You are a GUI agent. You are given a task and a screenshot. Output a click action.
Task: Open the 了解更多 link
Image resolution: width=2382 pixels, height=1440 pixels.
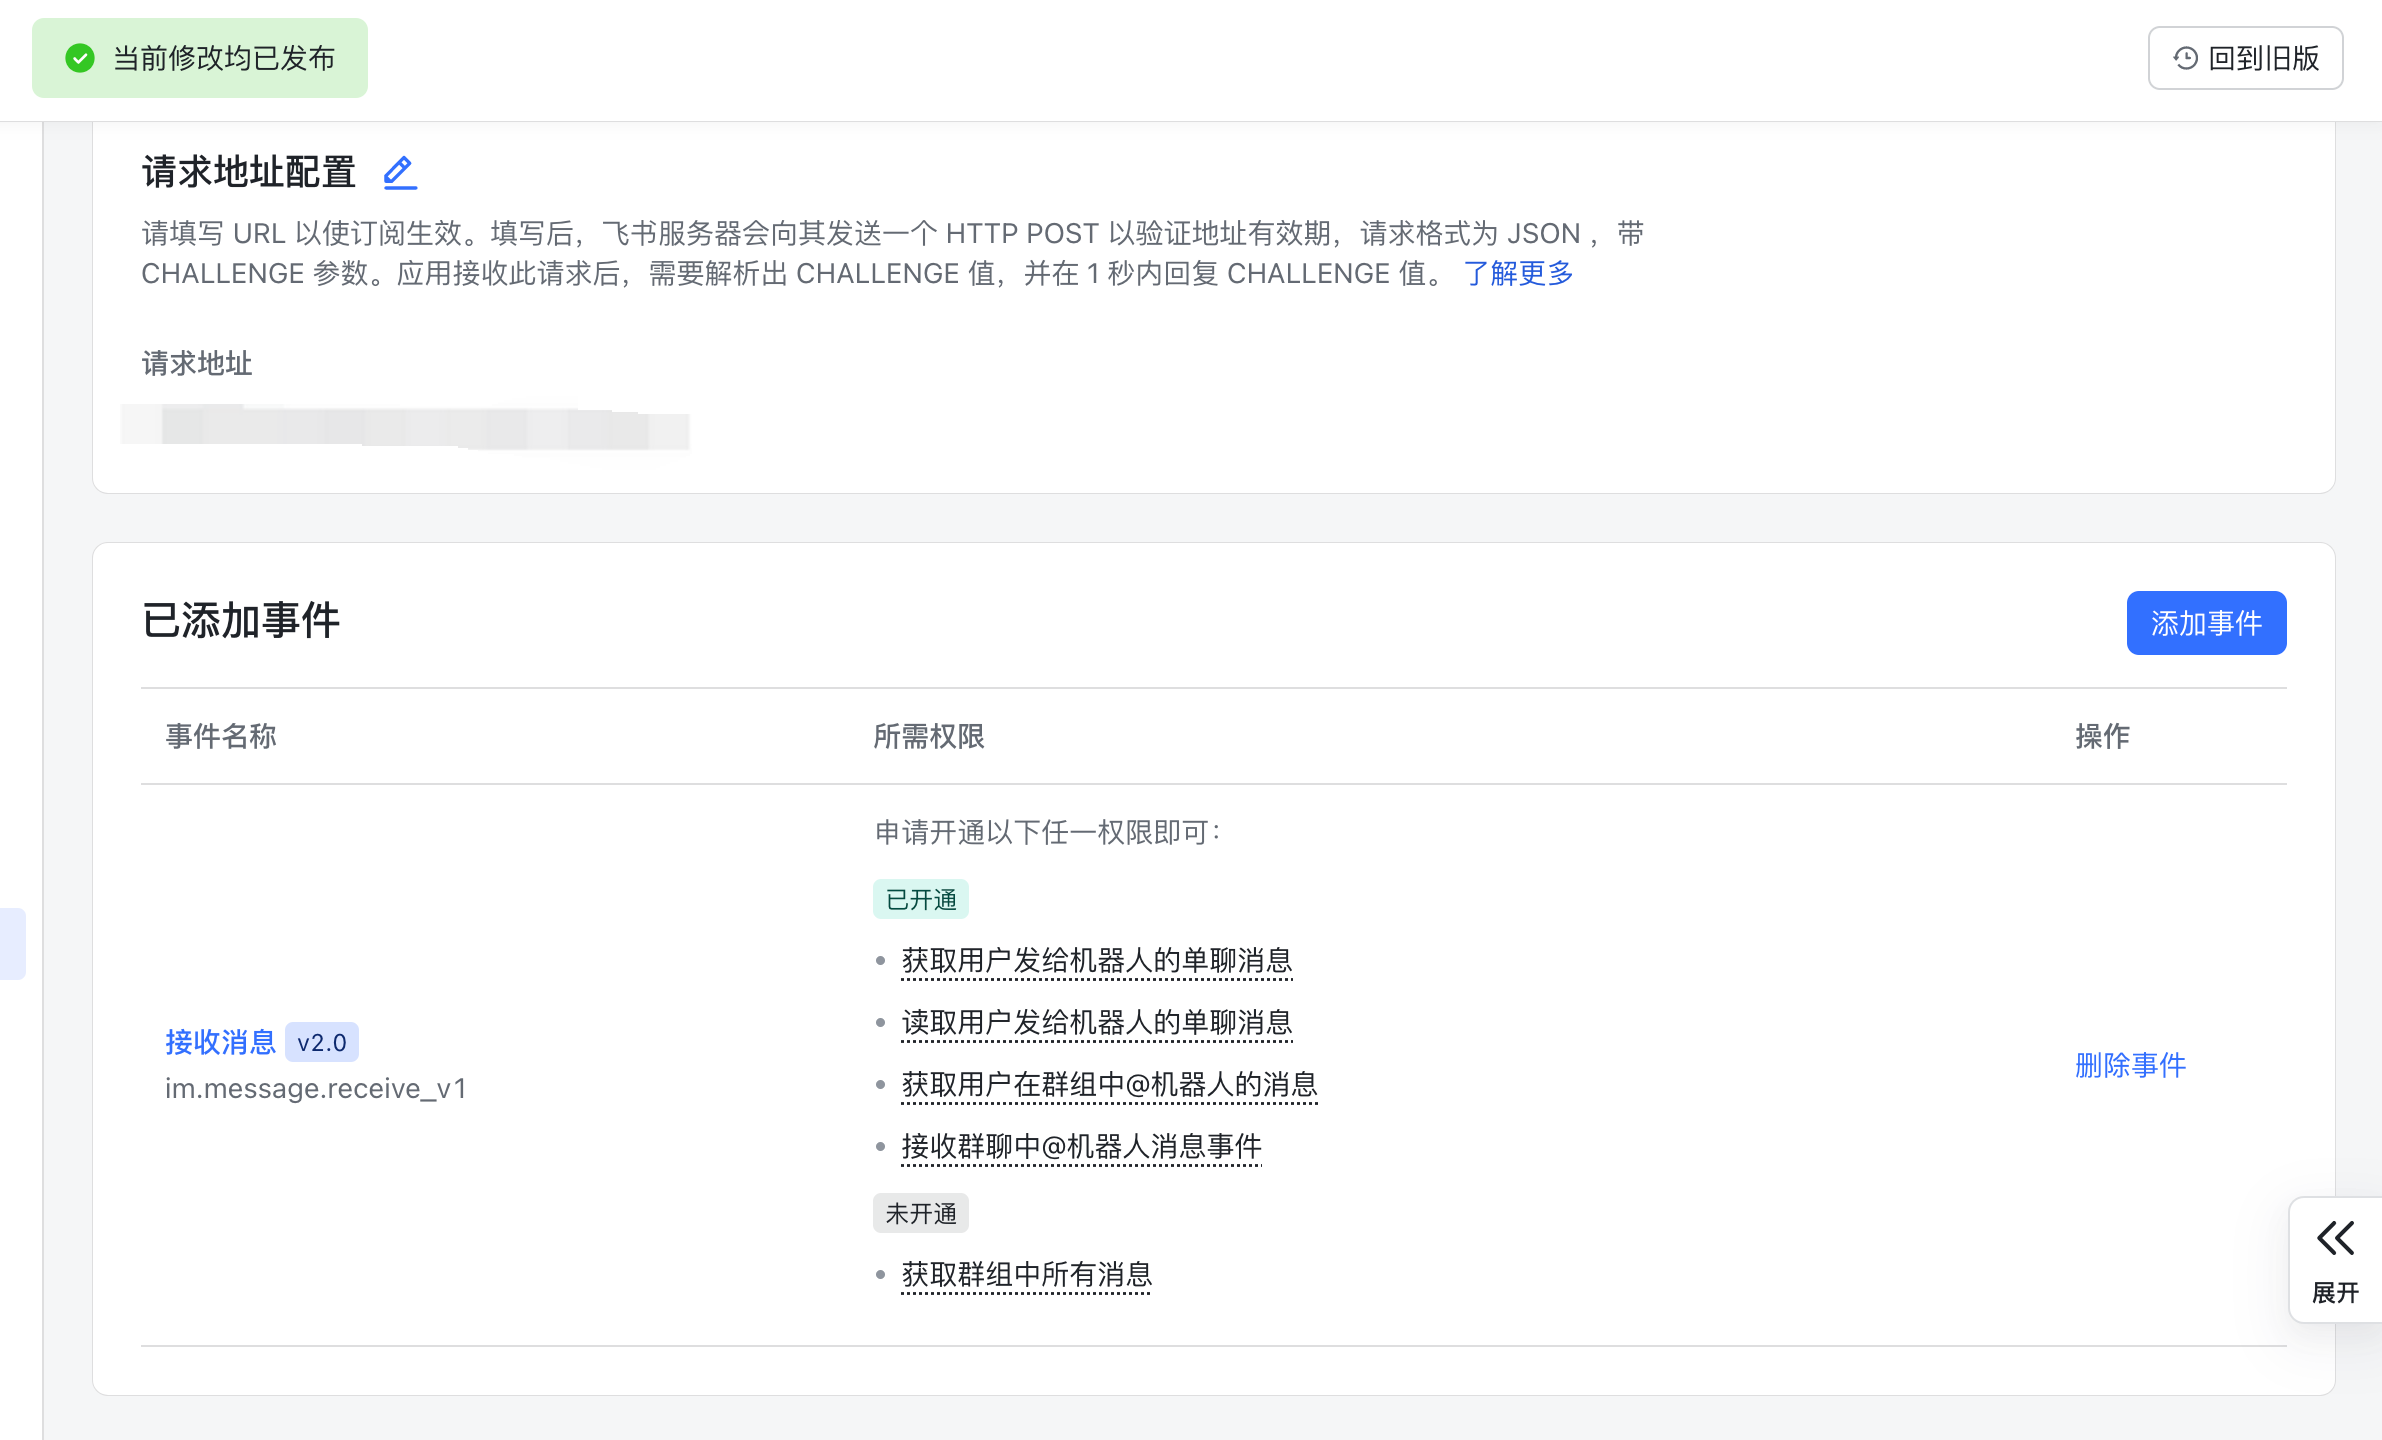(x=1518, y=273)
